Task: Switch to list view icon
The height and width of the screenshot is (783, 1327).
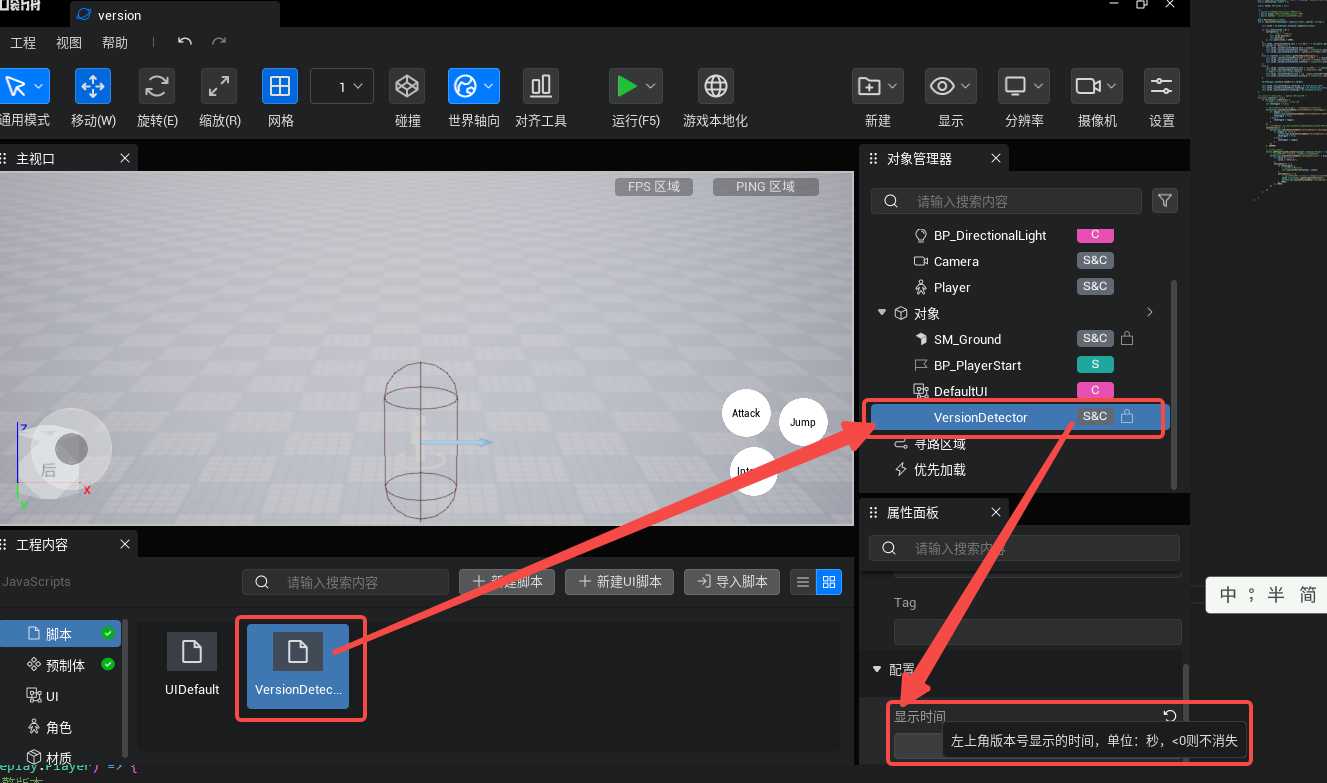Action: [802, 582]
